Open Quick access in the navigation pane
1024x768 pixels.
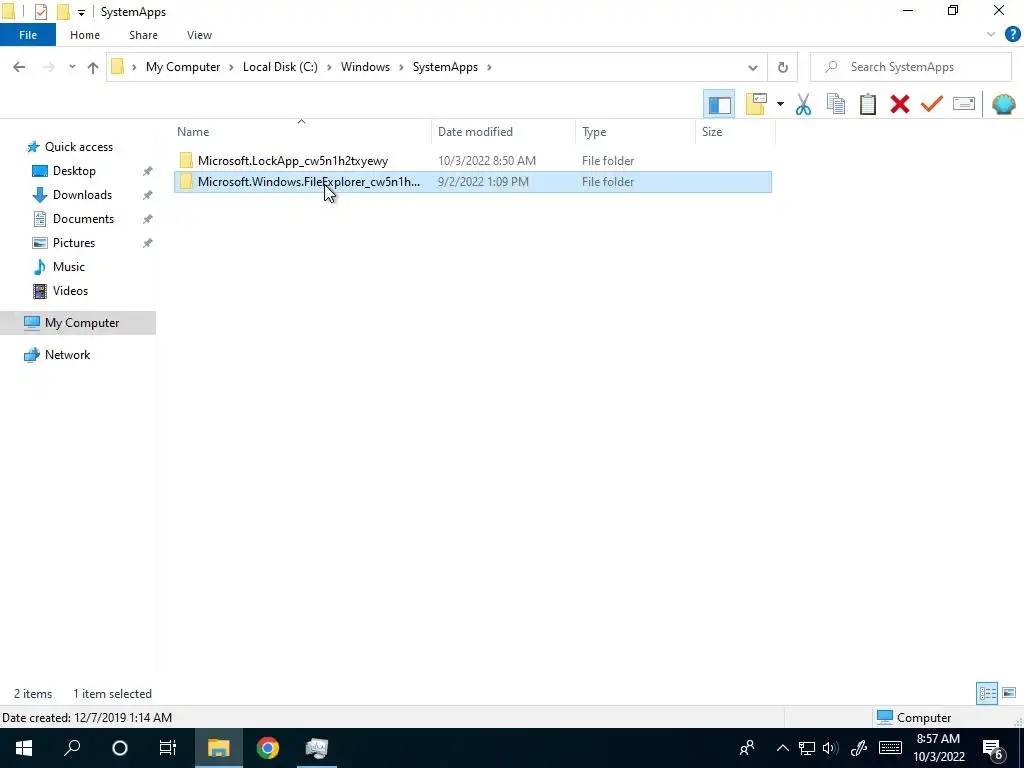(x=78, y=147)
